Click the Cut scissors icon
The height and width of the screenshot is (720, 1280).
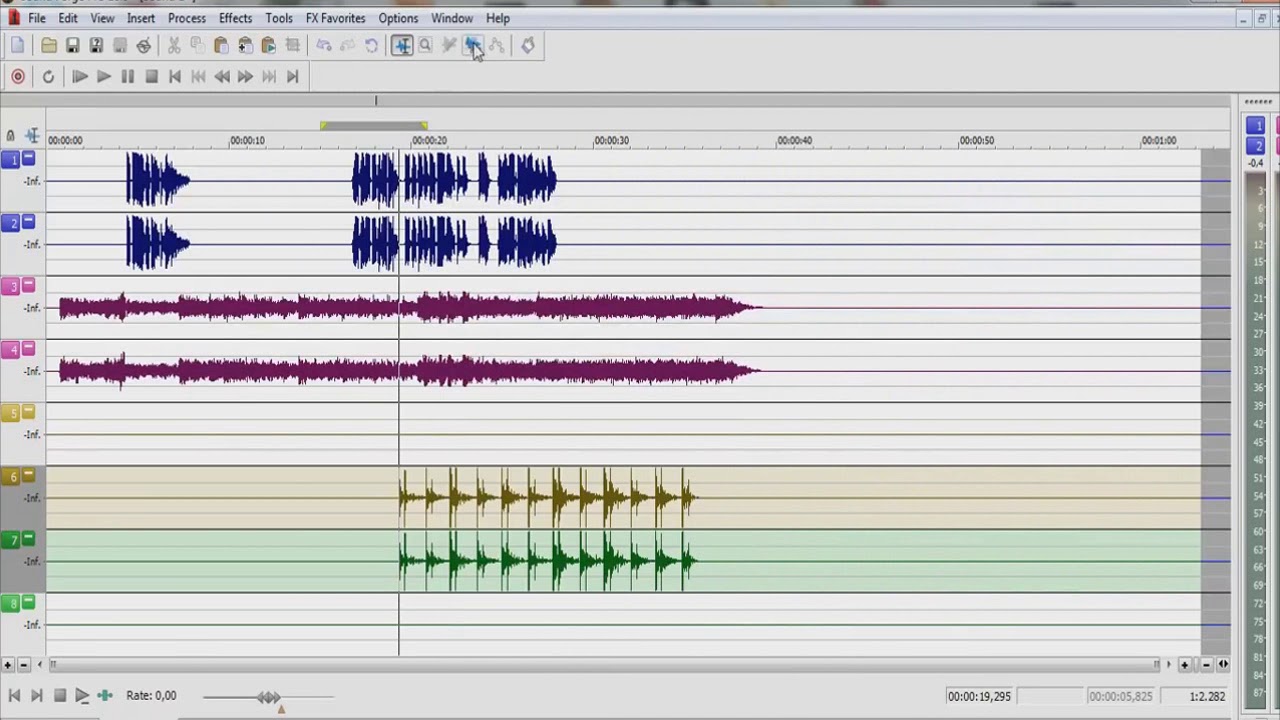pos(174,45)
